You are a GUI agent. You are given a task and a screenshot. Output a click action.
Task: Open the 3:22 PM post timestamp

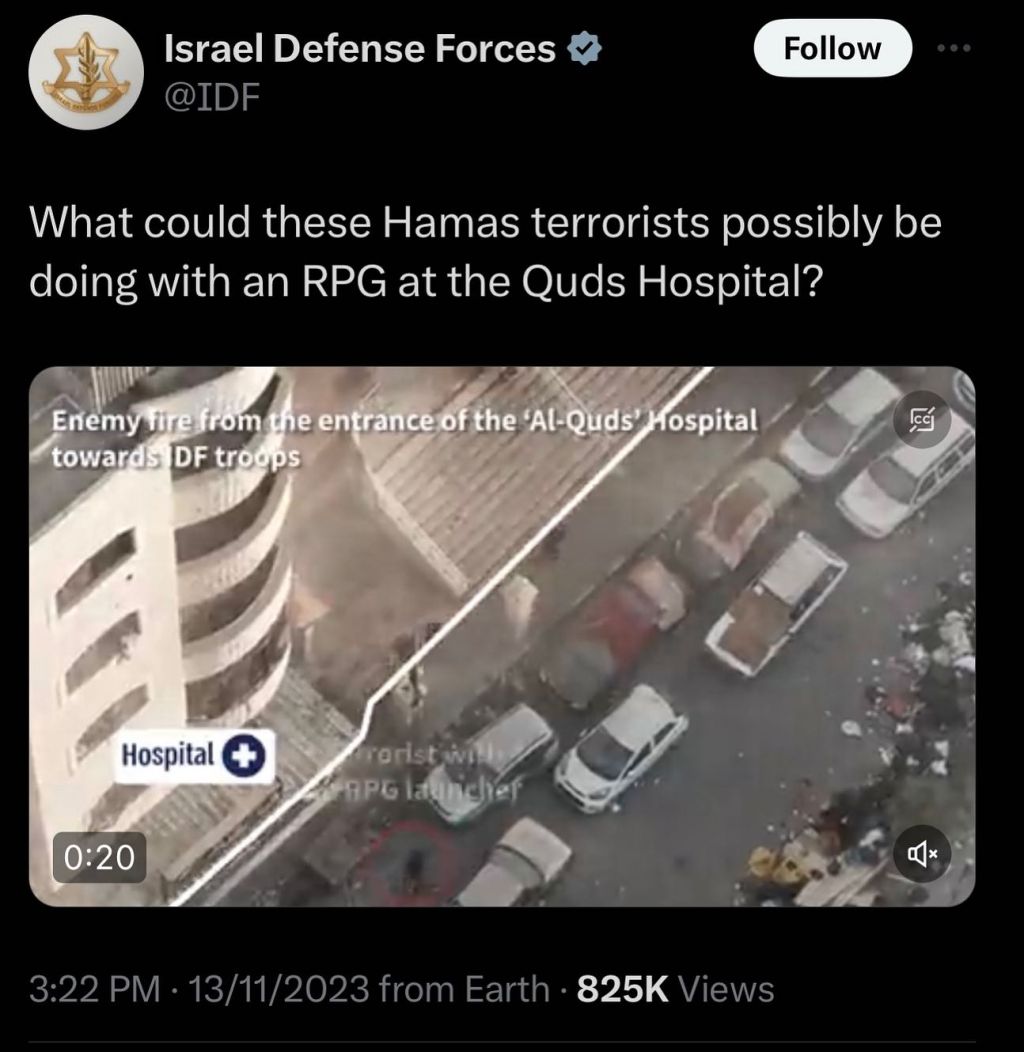[95, 990]
